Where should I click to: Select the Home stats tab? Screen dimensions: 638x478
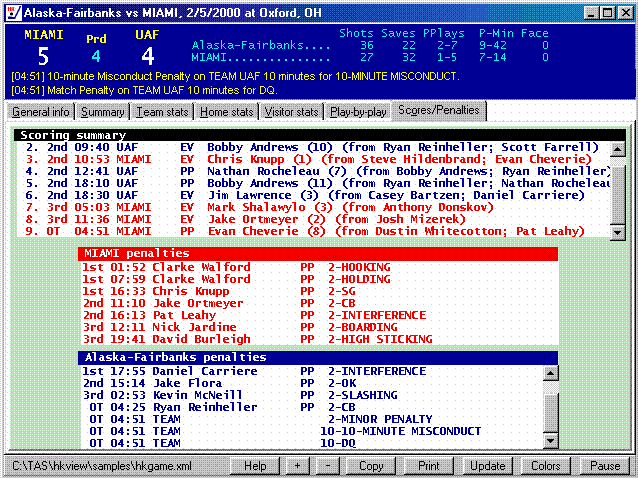pyautogui.click(x=227, y=112)
